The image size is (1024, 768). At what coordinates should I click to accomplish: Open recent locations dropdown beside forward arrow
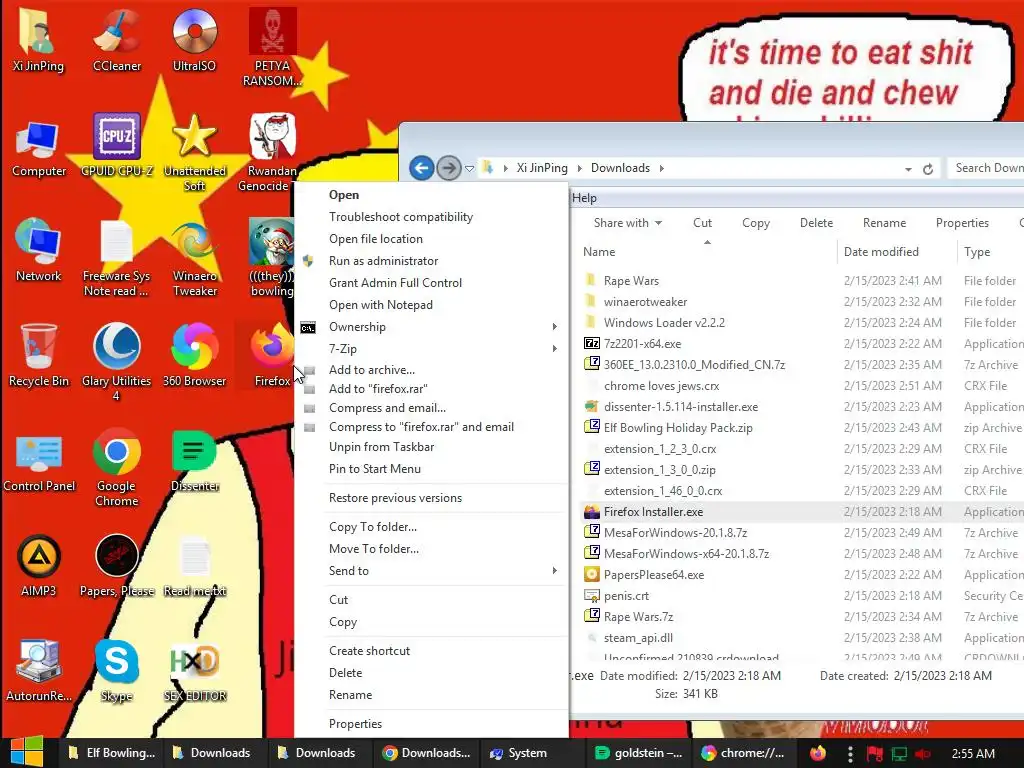tap(469, 168)
